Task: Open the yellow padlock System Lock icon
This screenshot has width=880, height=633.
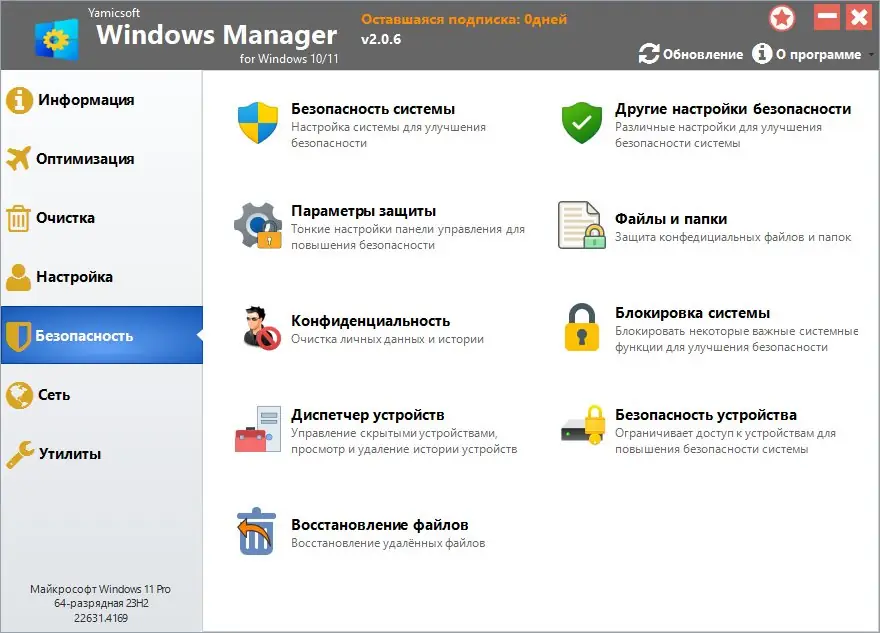Action: point(581,328)
